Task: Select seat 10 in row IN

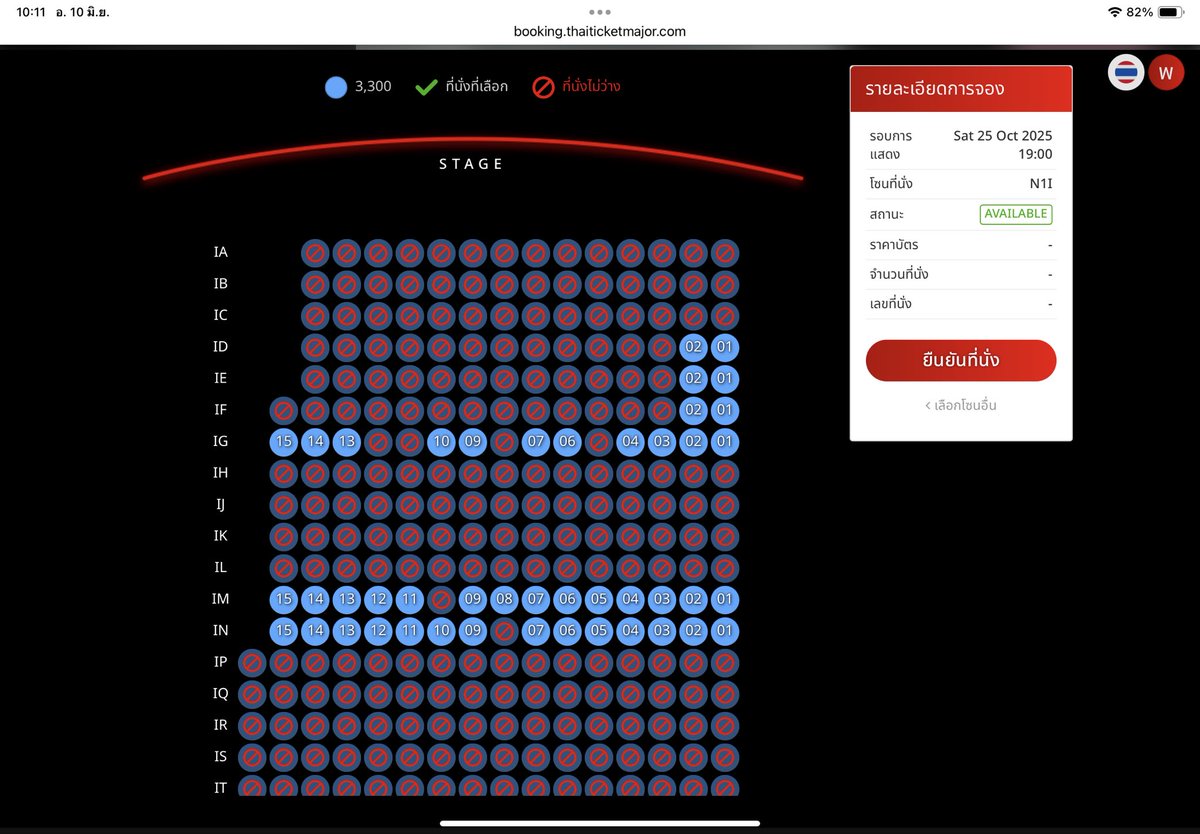Action: 441,631
